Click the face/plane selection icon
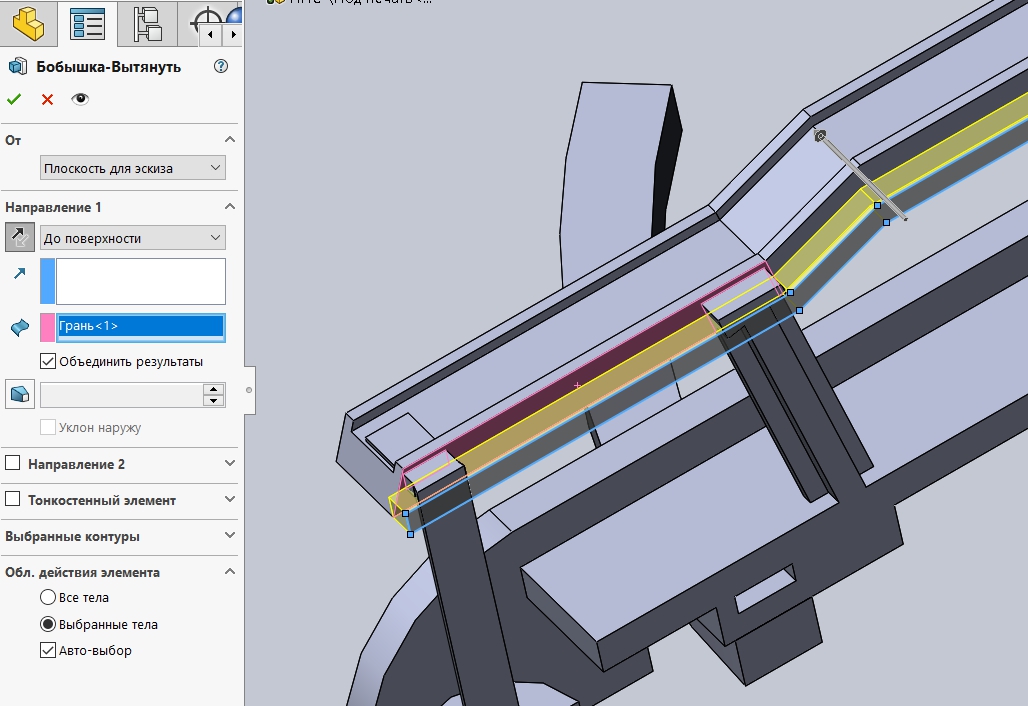Image resolution: width=1028 pixels, height=706 pixels. point(19,327)
